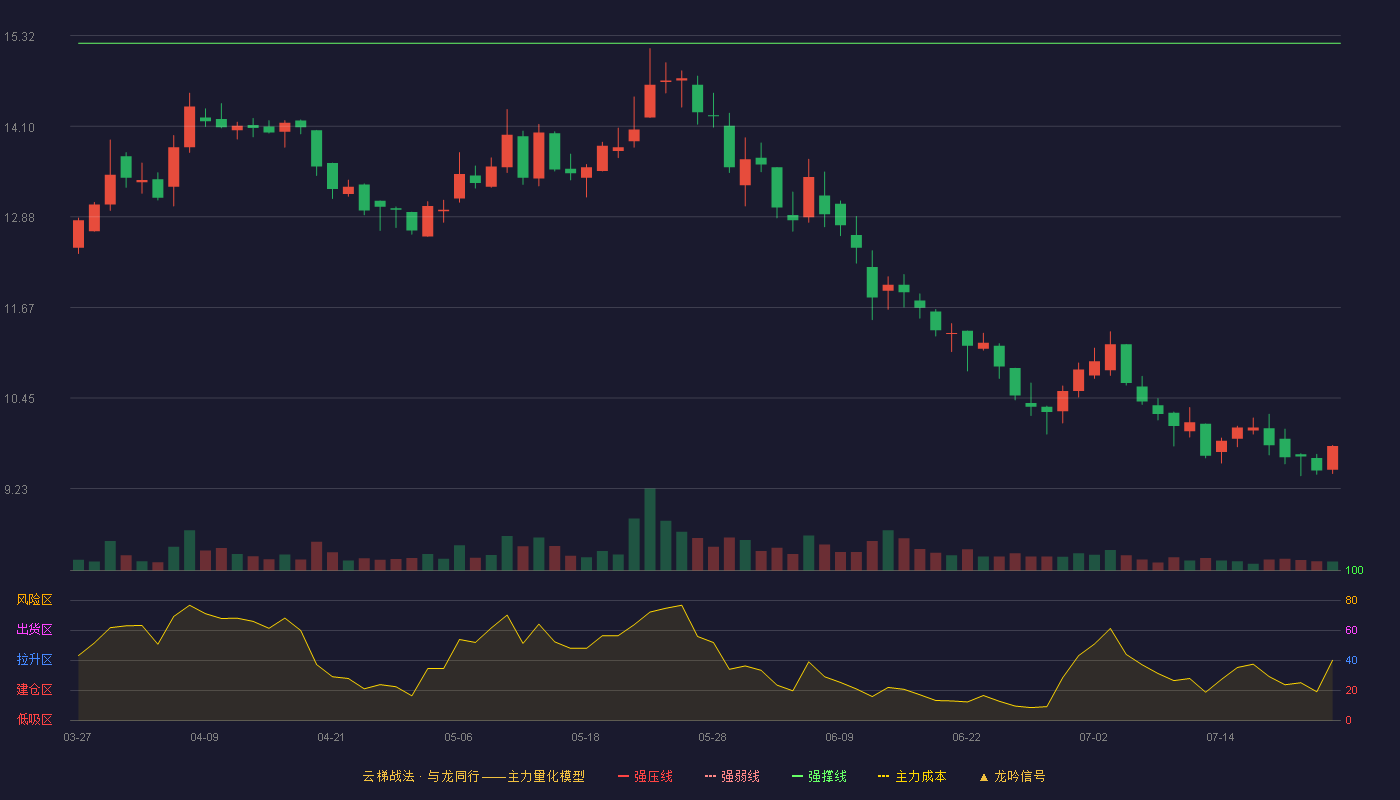
Task: Toggle the 强压线 legend entry
Action: click(645, 776)
